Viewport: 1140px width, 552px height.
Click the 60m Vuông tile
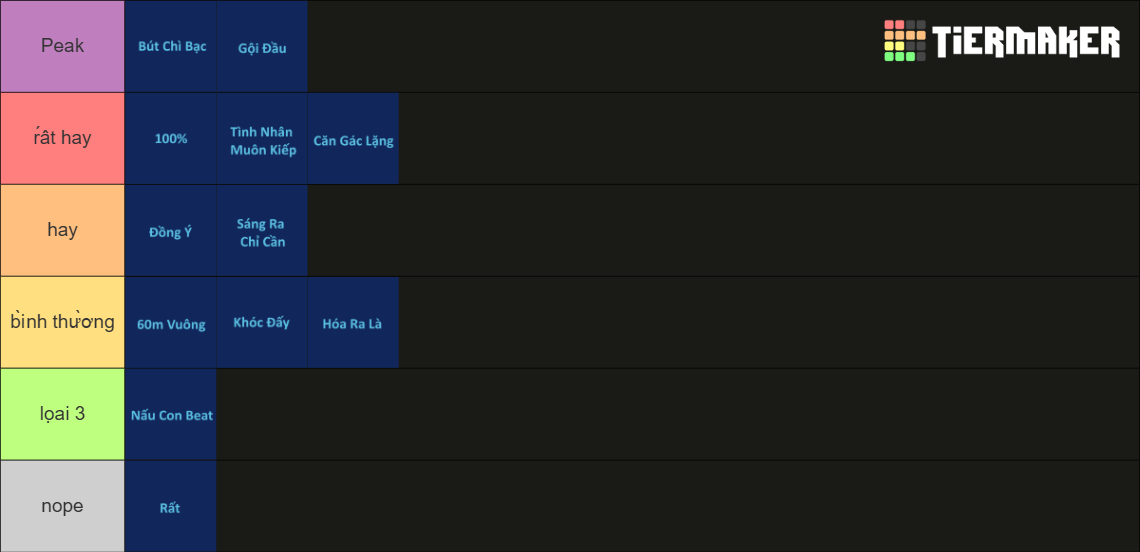click(171, 322)
